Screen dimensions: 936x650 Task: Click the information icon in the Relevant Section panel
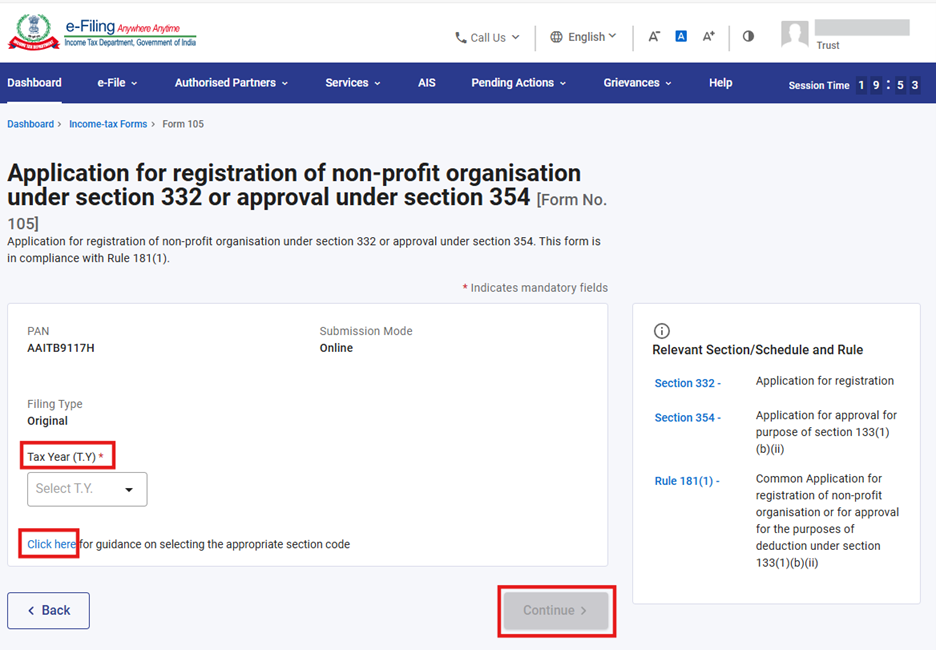tap(661, 331)
